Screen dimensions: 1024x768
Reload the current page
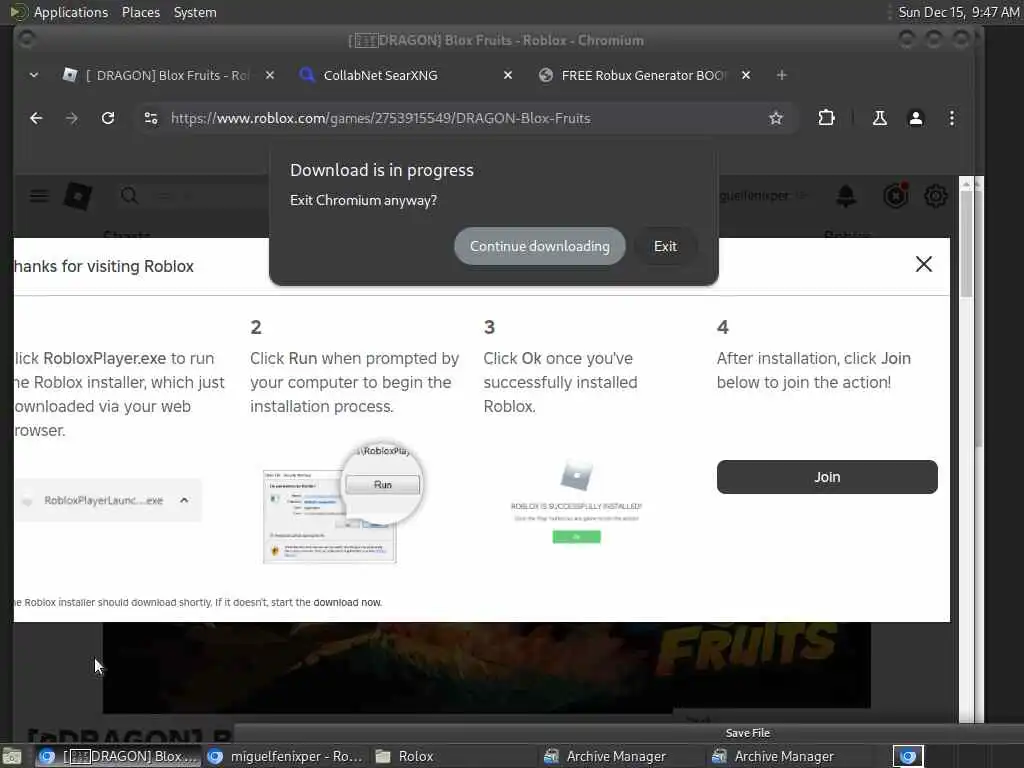coord(108,118)
